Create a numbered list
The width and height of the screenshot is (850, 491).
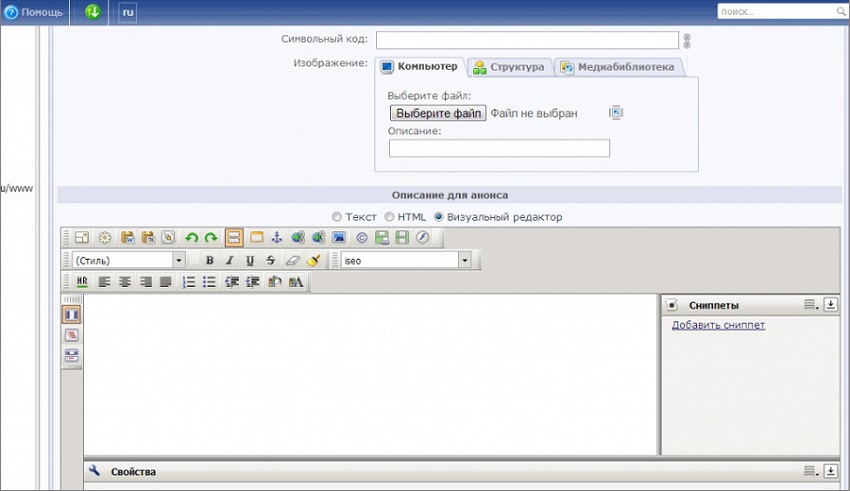(x=189, y=282)
